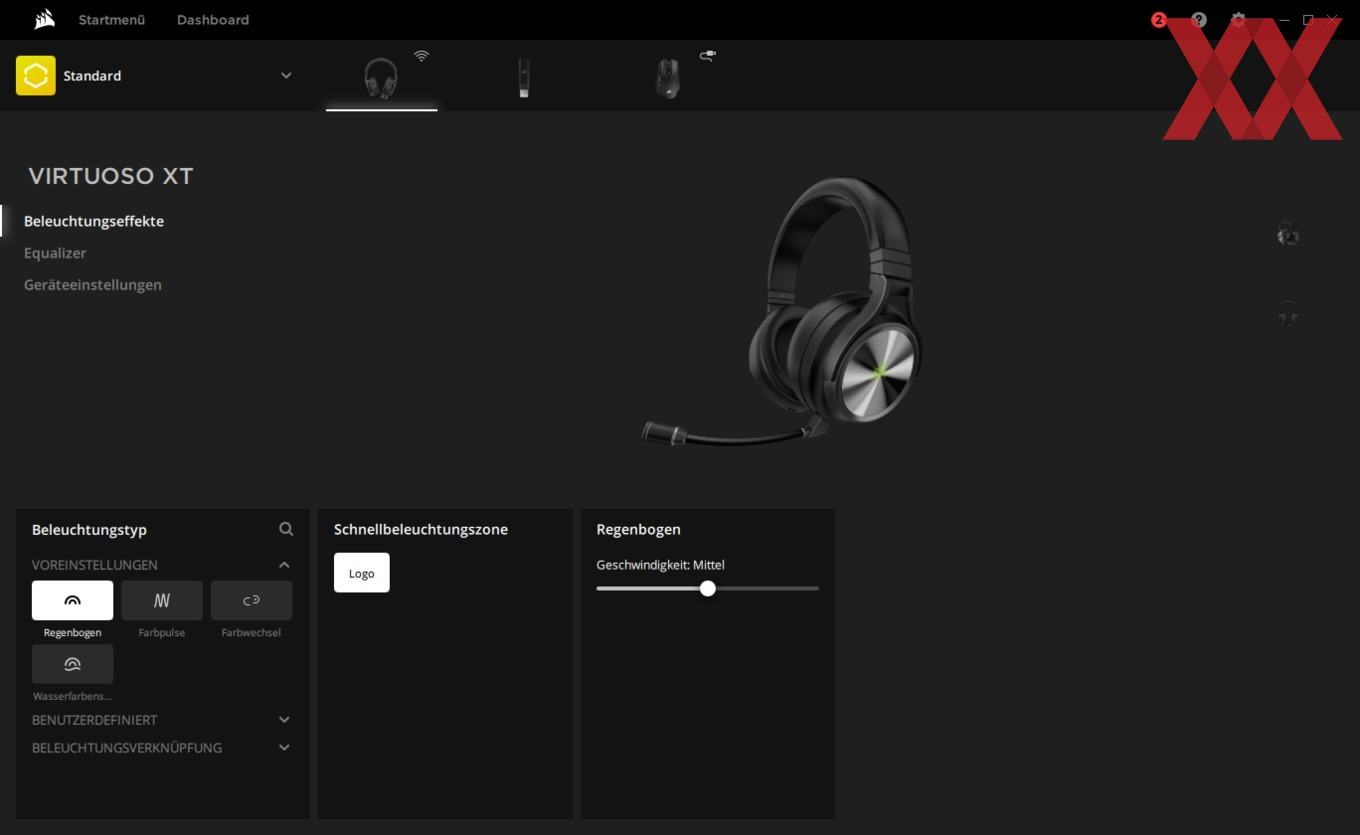1360x835 pixels.
Task: Click the Regenbogen panel heading
Action: point(638,529)
